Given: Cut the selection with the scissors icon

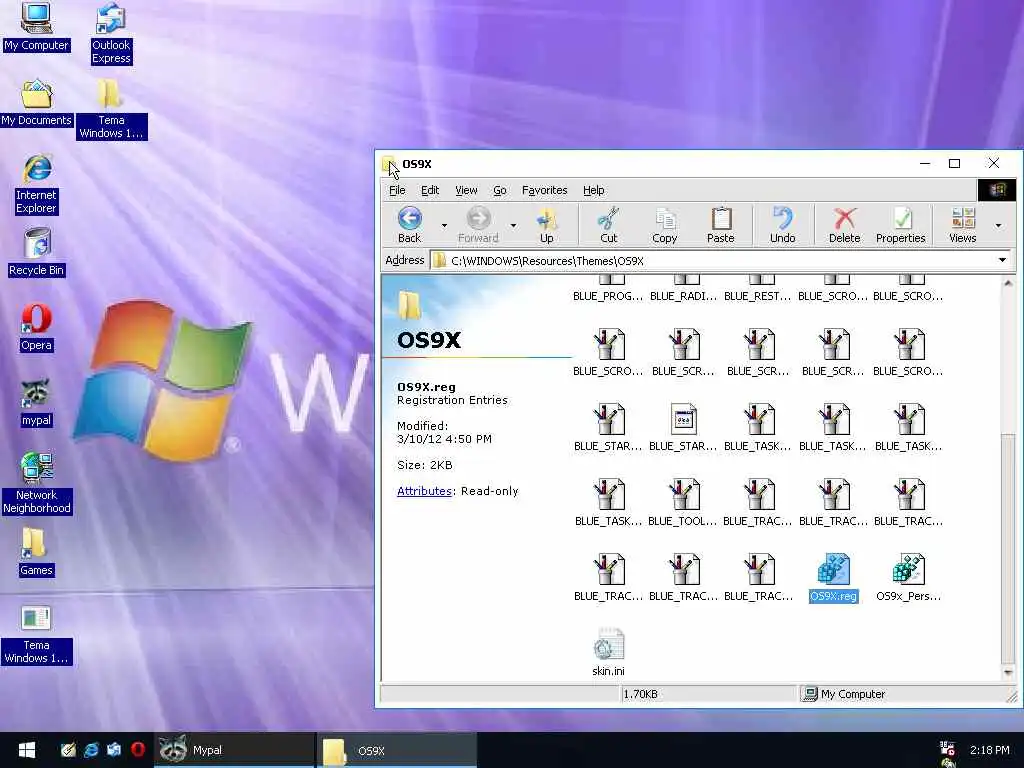Looking at the screenshot, I should pyautogui.click(x=609, y=225).
